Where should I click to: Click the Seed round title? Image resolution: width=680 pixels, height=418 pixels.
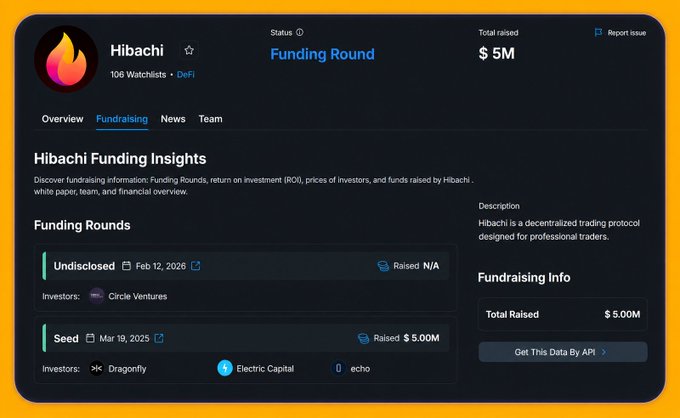click(x=66, y=339)
